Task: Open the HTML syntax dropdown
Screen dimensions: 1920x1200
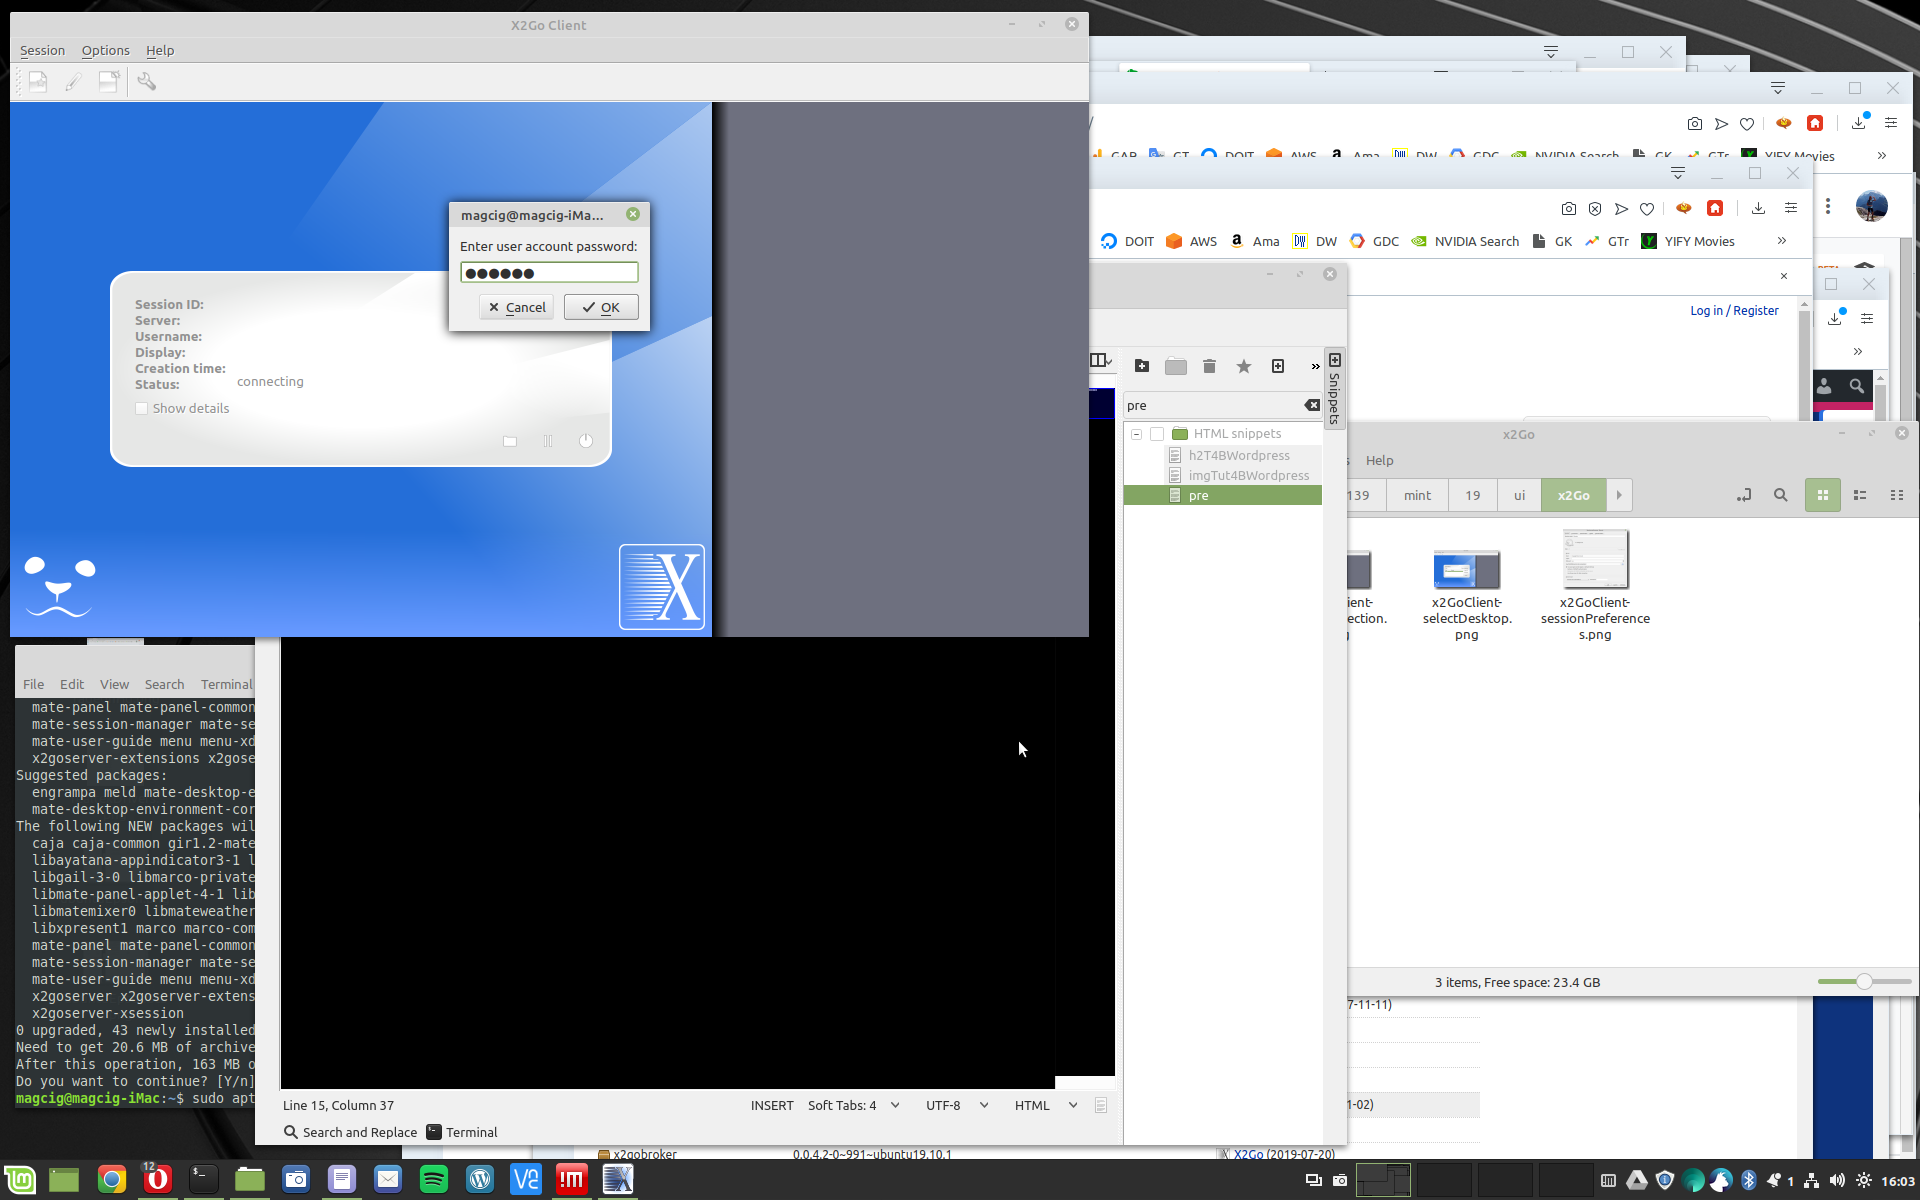Action: (1073, 1105)
